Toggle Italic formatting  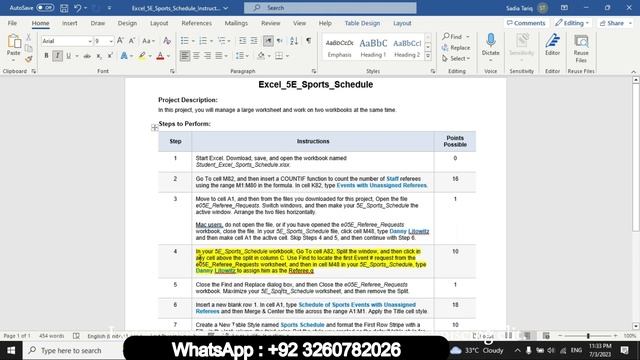click(57, 56)
